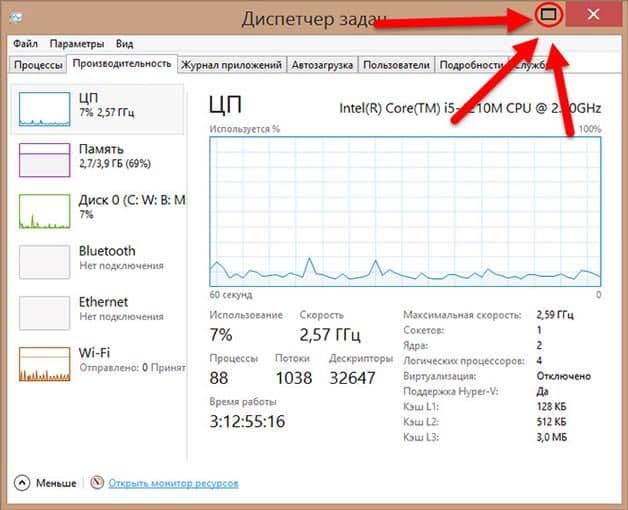This screenshot has width=628, height=510.
Task: Click the uptime value 3:12:55:16
Action: [x=247, y=421]
